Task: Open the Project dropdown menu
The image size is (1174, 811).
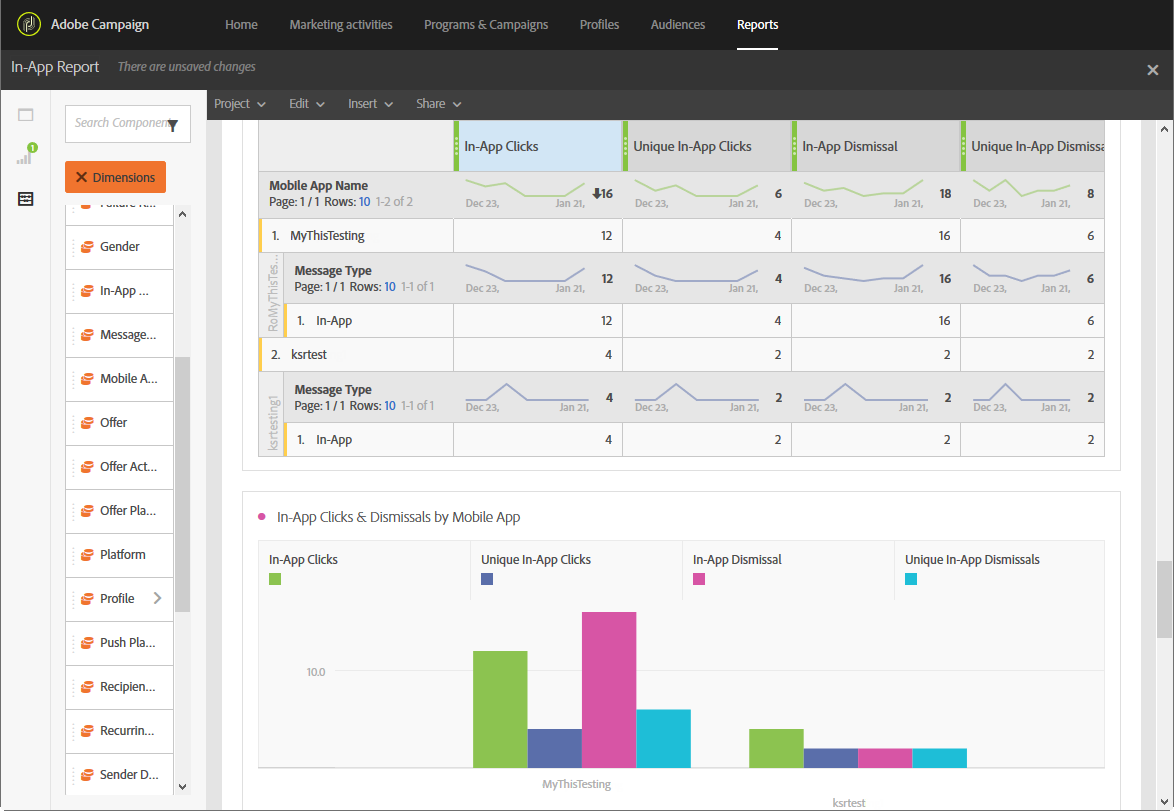Action: [240, 104]
